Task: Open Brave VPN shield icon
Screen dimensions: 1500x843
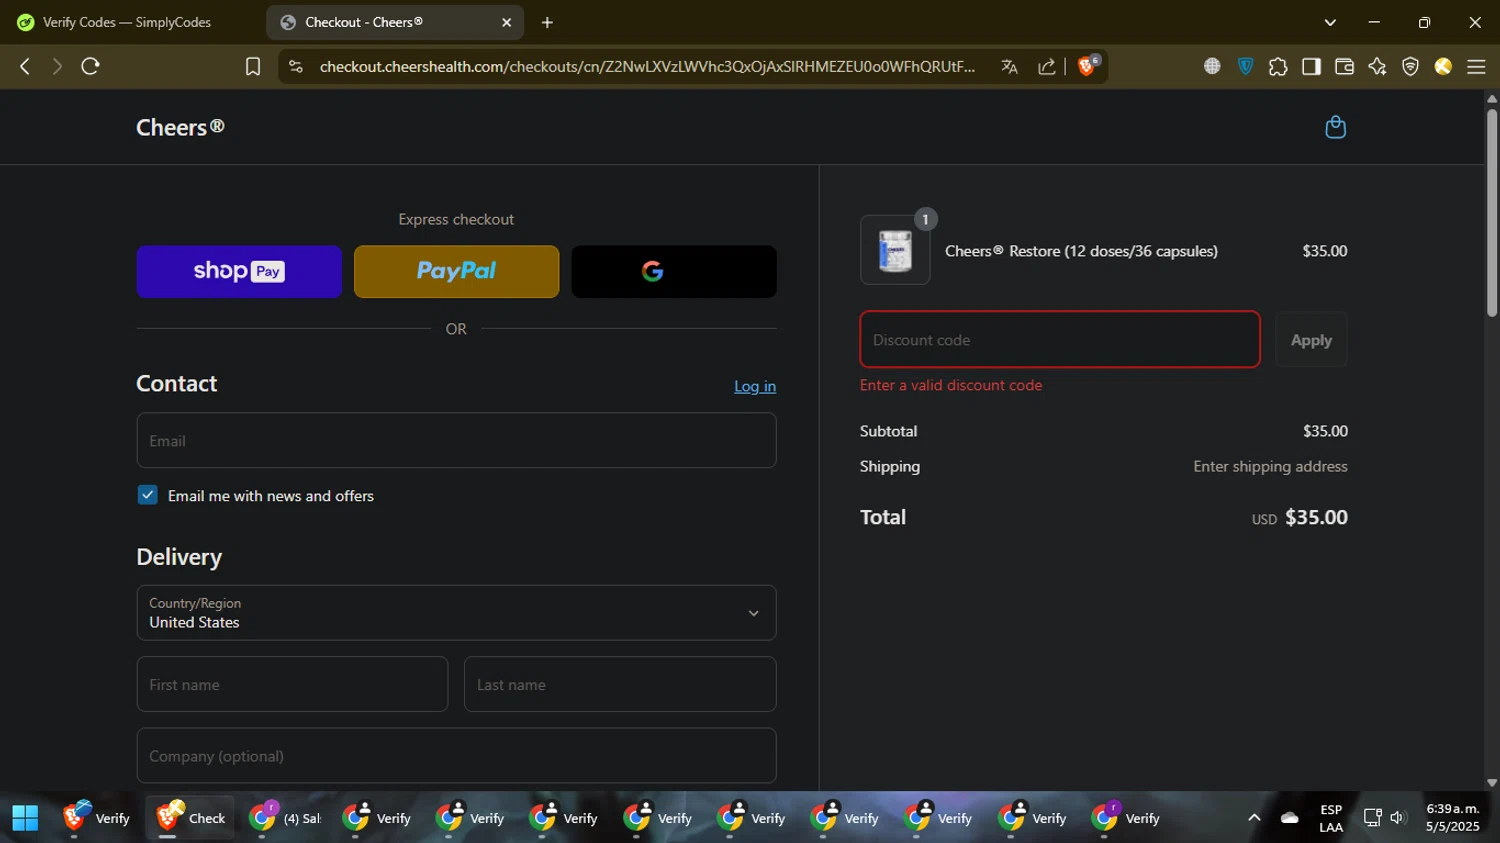Action: [1410, 66]
